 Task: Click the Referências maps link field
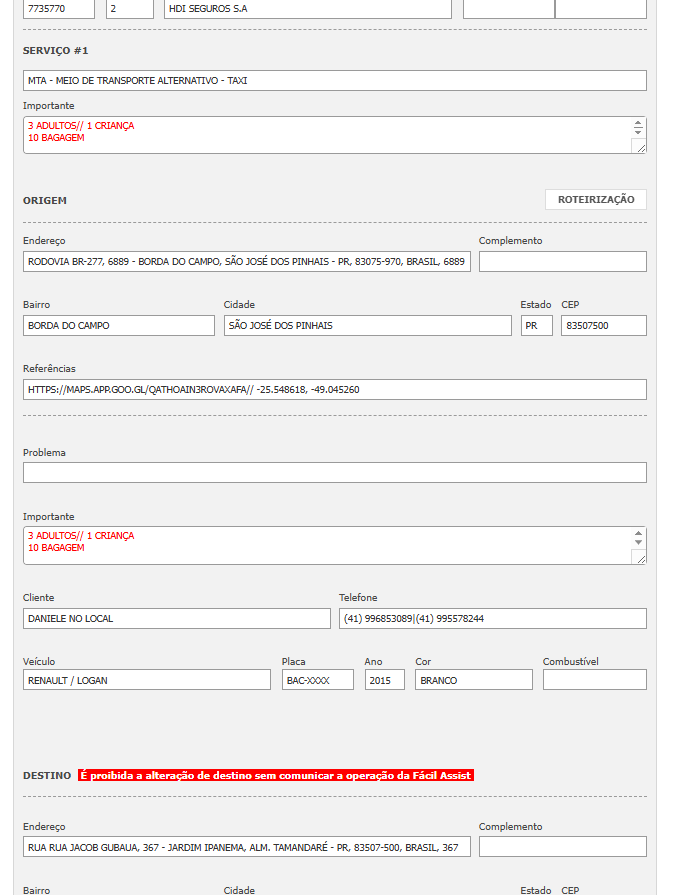click(334, 390)
